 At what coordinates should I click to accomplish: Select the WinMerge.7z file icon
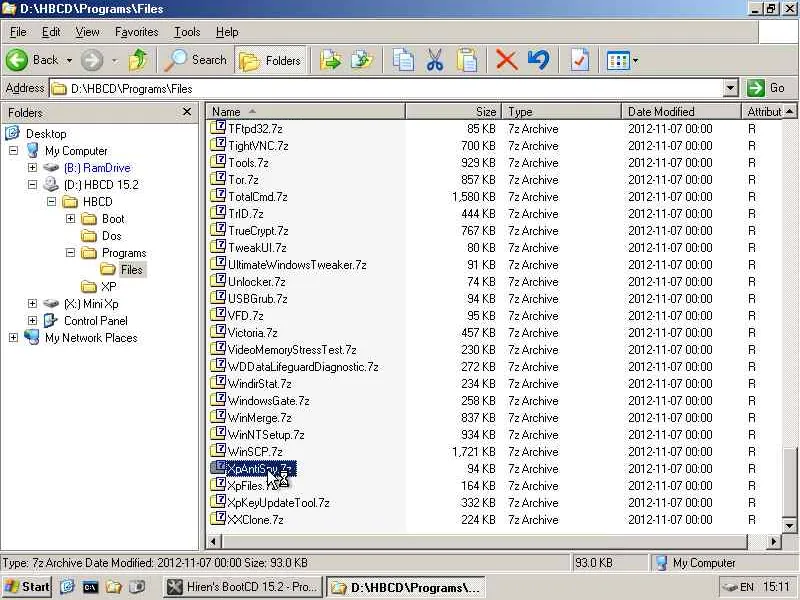(x=218, y=417)
